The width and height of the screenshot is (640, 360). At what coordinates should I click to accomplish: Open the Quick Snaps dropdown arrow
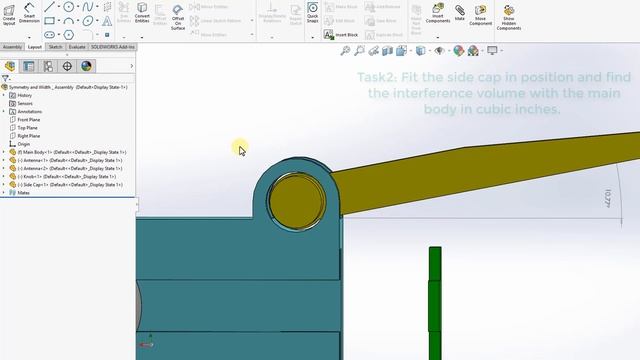pos(313,38)
